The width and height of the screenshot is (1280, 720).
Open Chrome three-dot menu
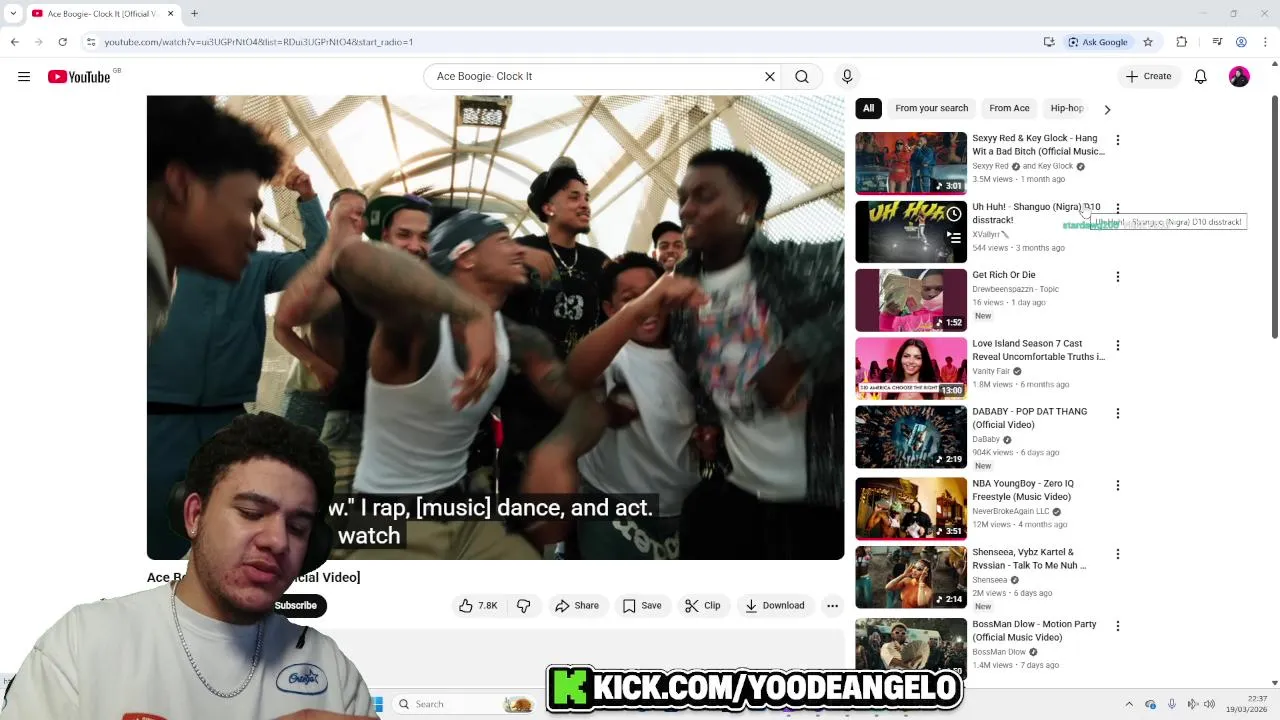coord(1265,42)
